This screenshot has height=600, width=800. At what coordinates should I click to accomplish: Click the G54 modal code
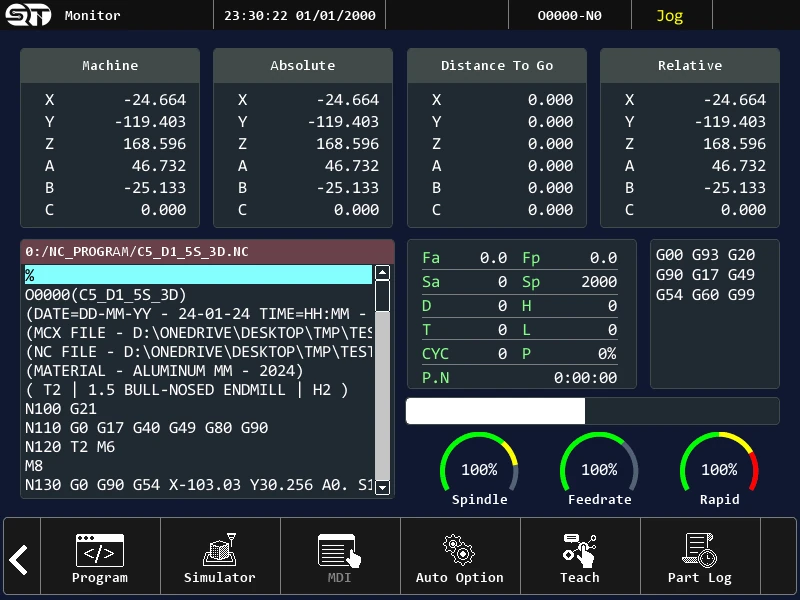click(x=669, y=294)
